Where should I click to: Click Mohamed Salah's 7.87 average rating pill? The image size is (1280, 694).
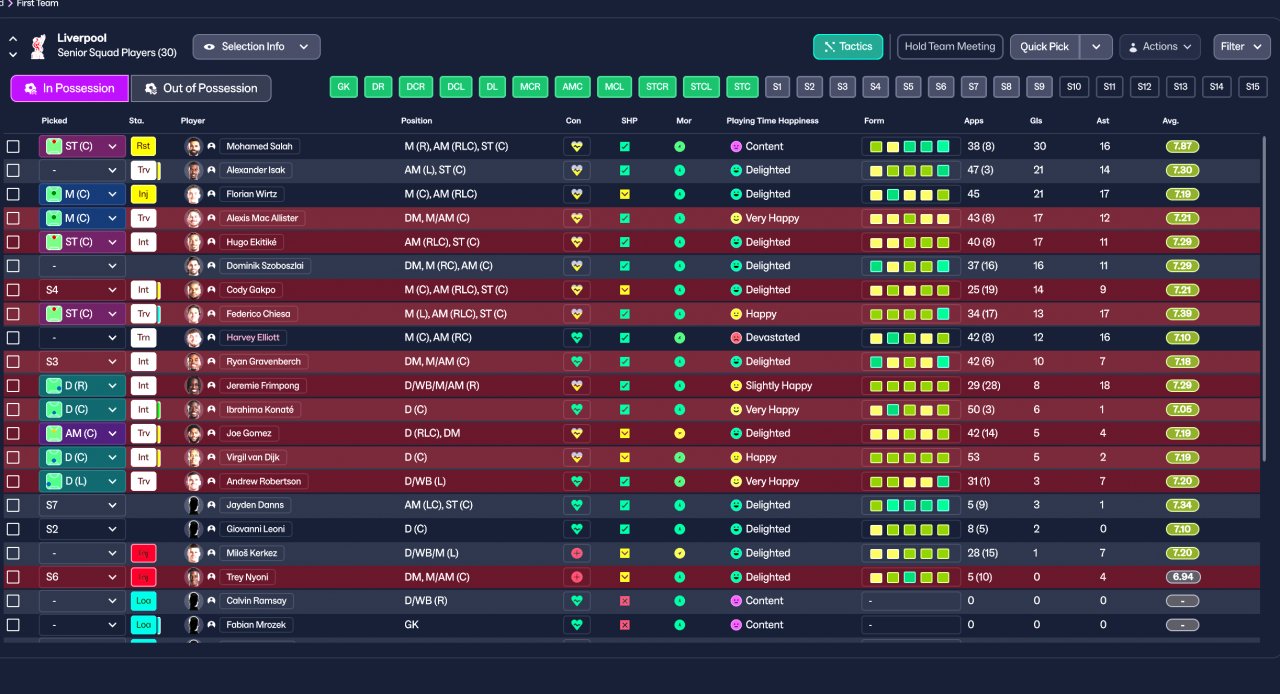1183,146
